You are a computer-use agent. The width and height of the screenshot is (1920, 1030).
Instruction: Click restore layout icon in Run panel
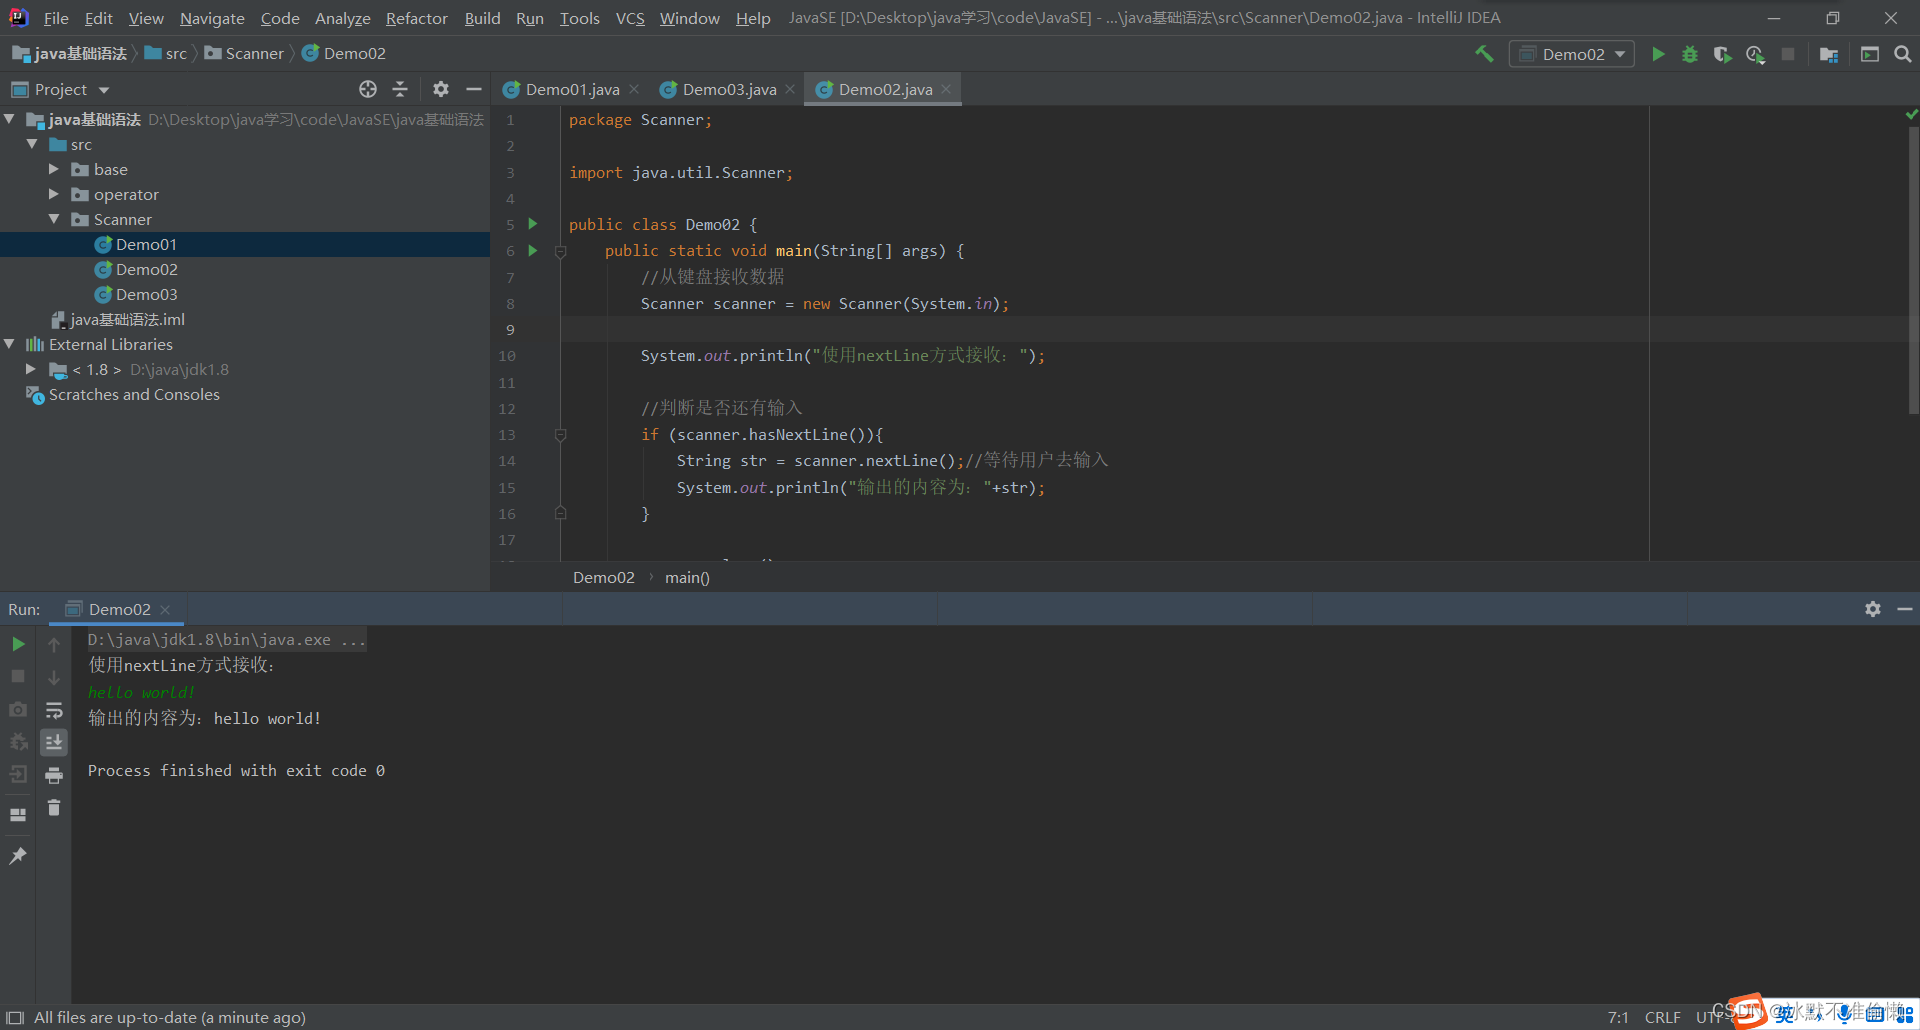[x=18, y=815]
